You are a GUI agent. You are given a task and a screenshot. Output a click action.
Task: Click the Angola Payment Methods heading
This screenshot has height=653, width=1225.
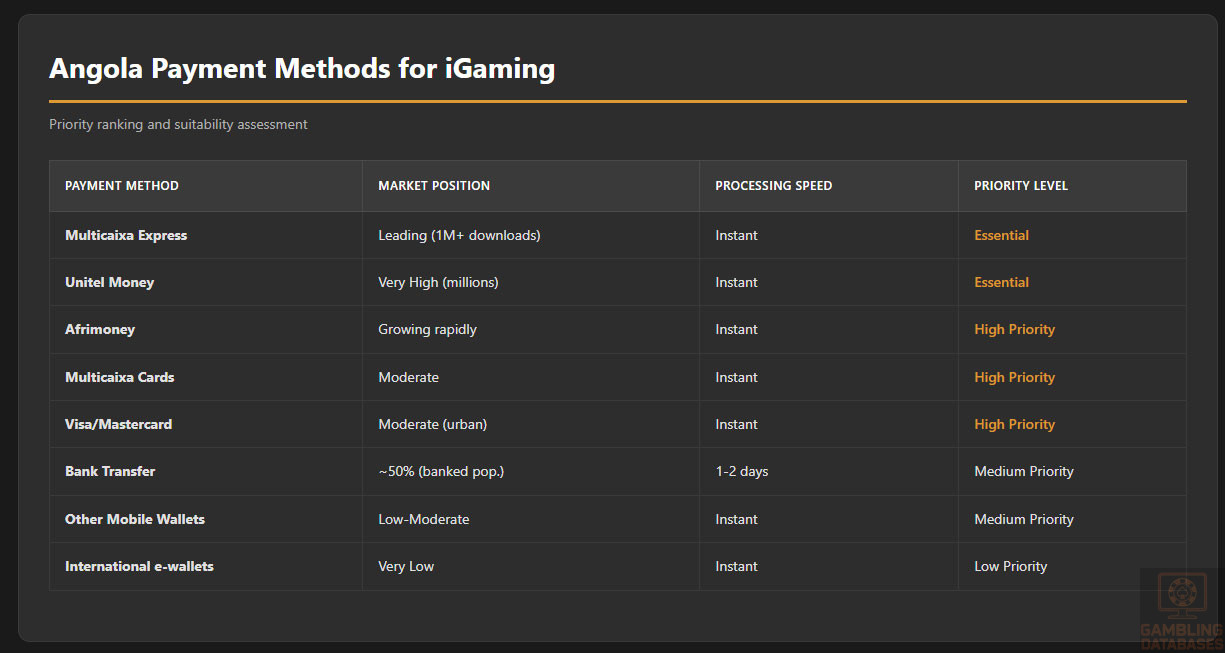tap(302, 69)
